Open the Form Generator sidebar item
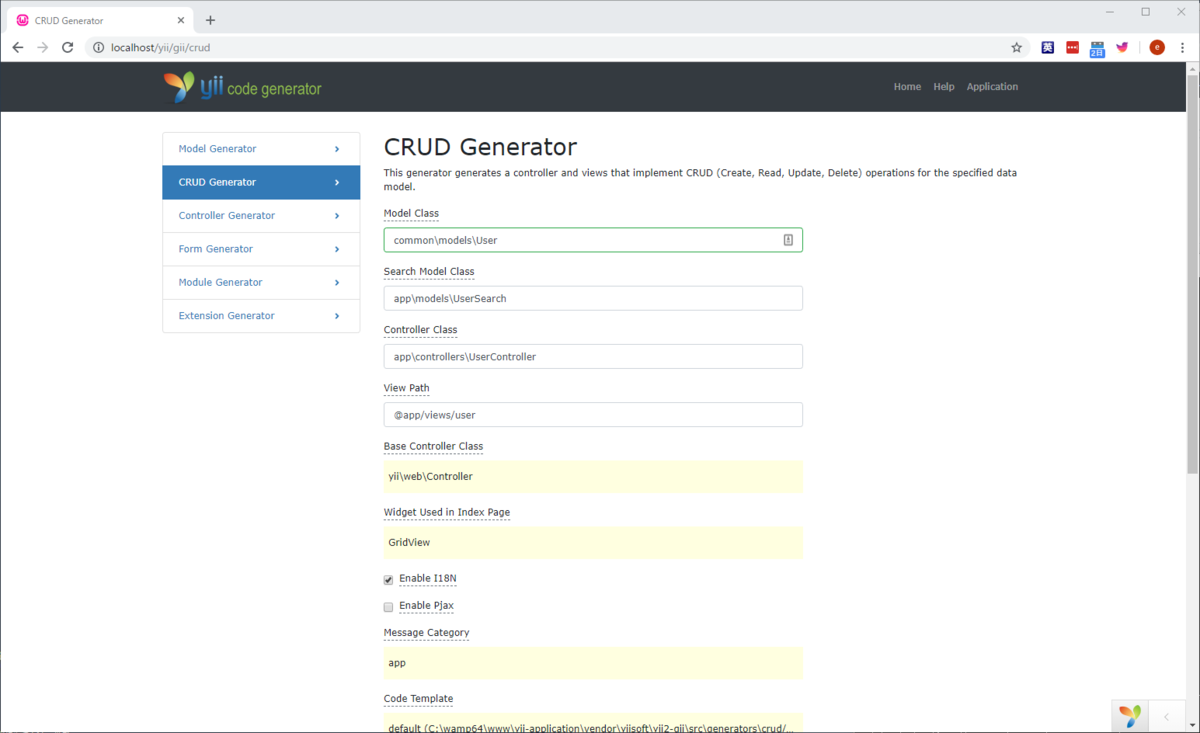The width and height of the screenshot is (1200, 733). (261, 249)
